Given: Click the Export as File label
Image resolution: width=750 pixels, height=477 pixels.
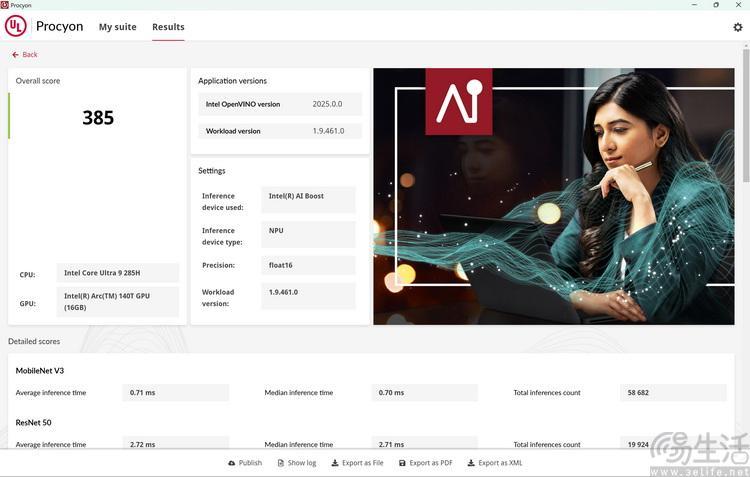Looking at the screenshot, I should [363, 463].
